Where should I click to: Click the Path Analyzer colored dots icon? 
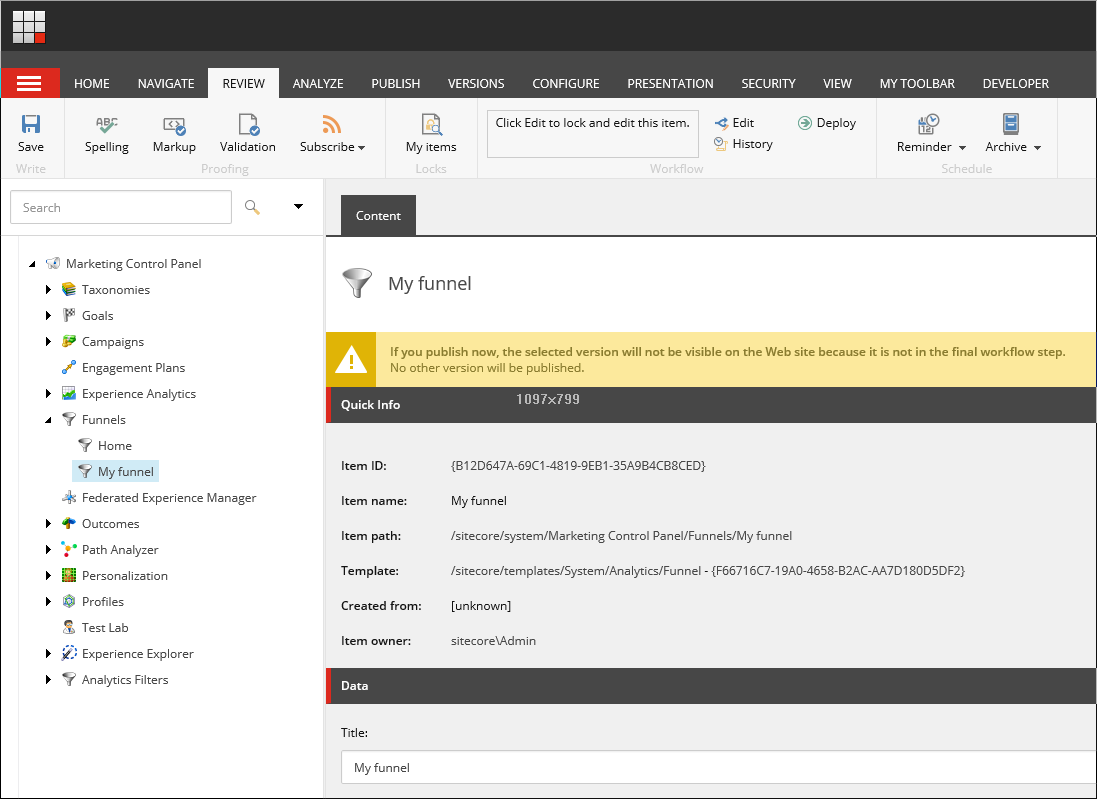[69, 549]
